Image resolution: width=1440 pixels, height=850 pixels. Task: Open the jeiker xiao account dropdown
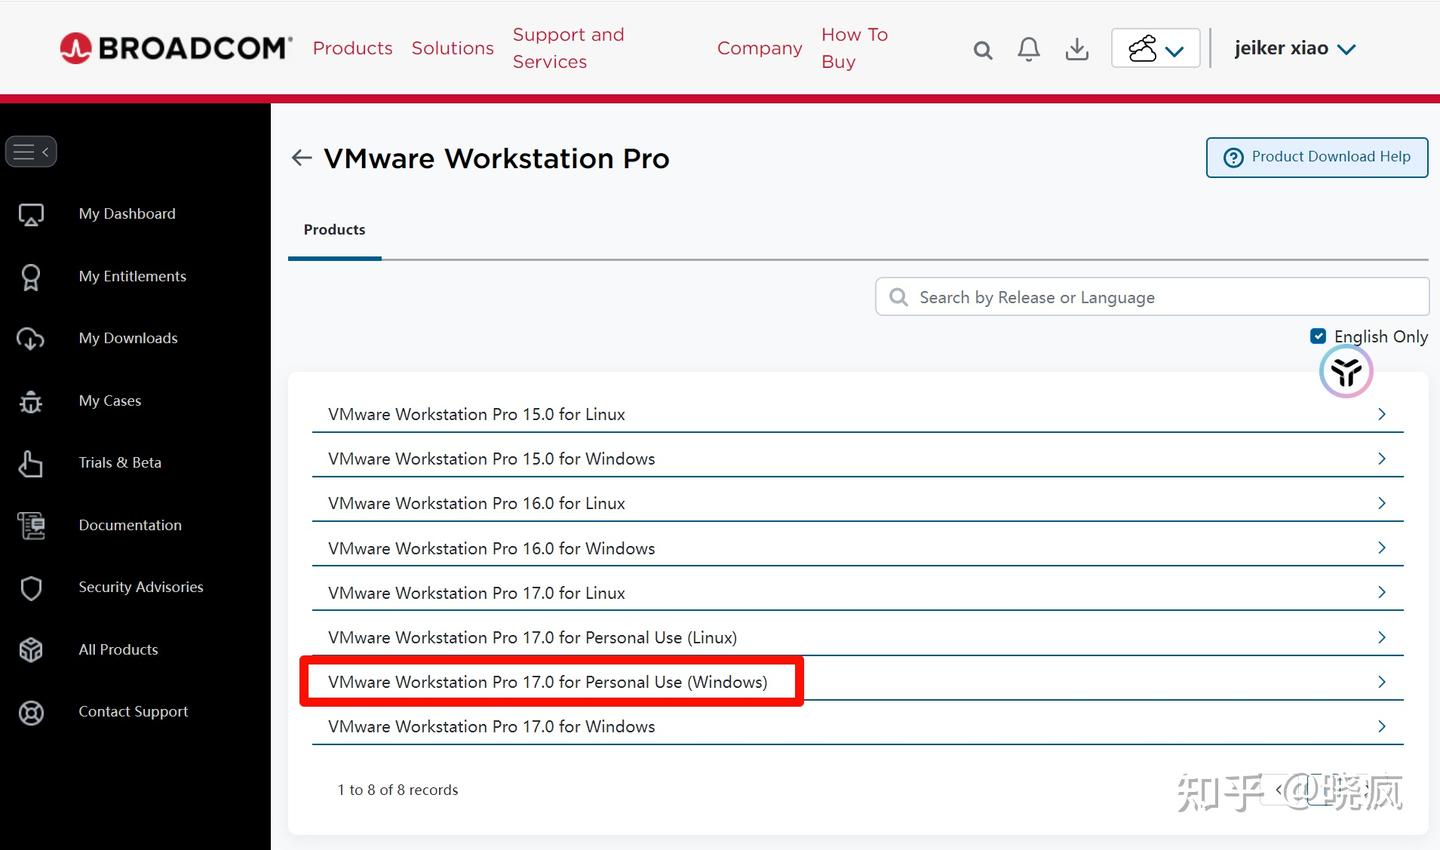pyautogui.click(x=1295, y=47)
